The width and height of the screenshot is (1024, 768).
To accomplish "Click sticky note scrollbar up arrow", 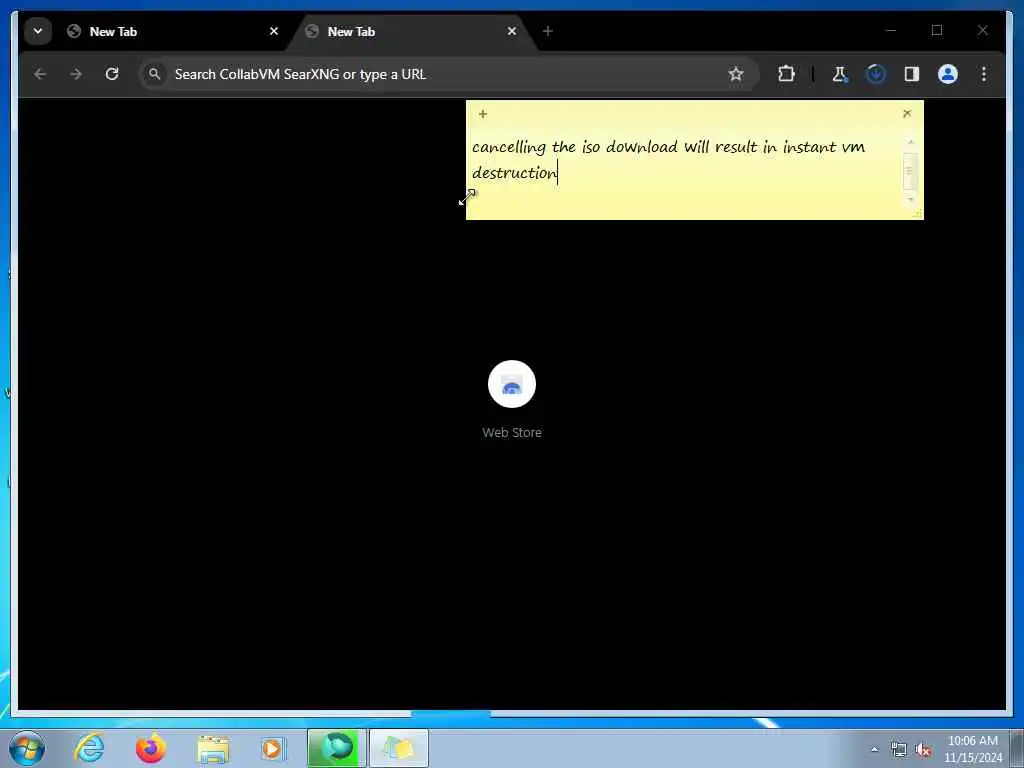I will tap(910, 142).
